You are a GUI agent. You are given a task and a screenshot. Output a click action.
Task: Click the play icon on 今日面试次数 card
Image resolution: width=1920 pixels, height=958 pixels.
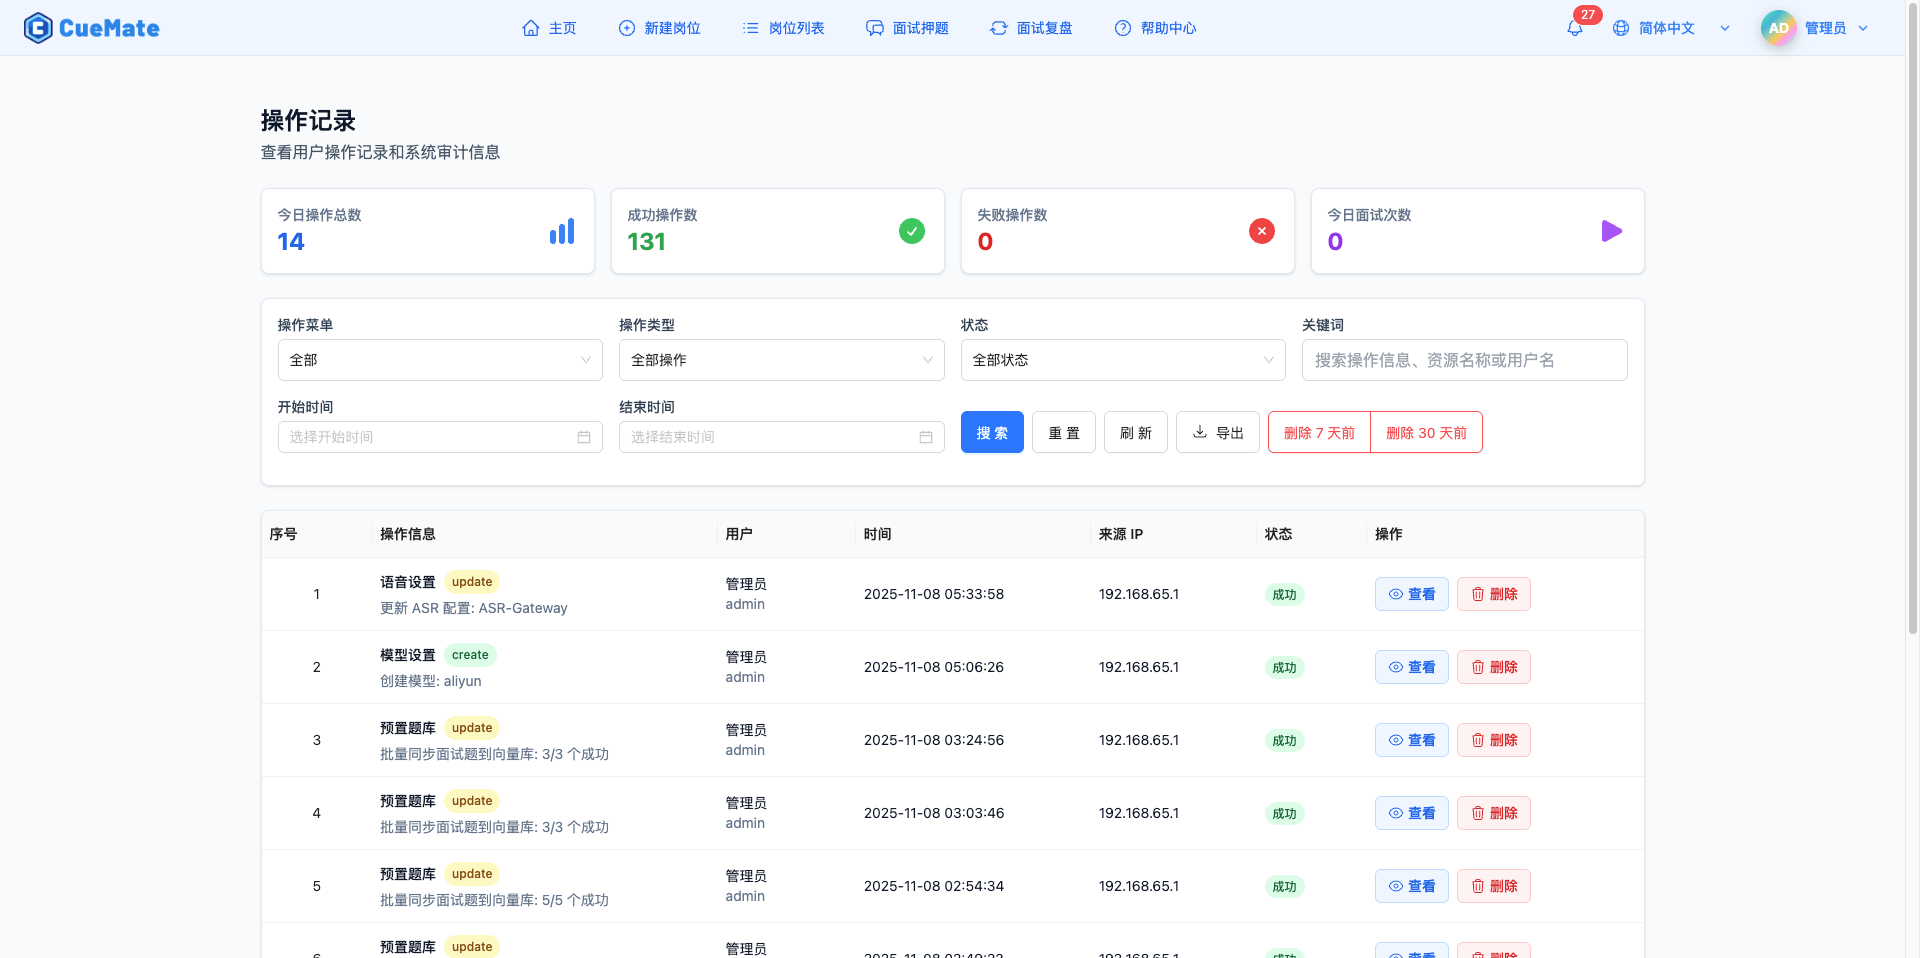(1612, 231)
